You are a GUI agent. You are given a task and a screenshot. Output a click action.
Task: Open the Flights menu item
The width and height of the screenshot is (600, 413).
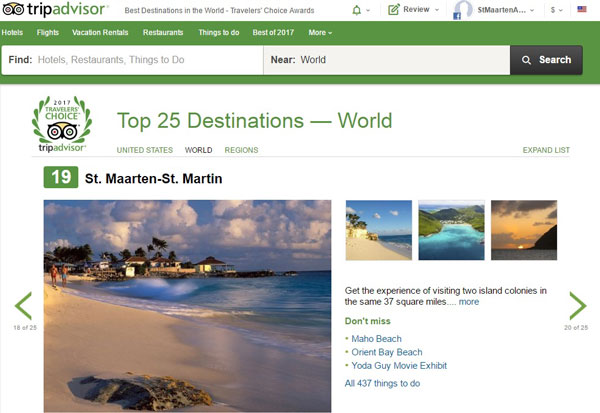[48, 33]
